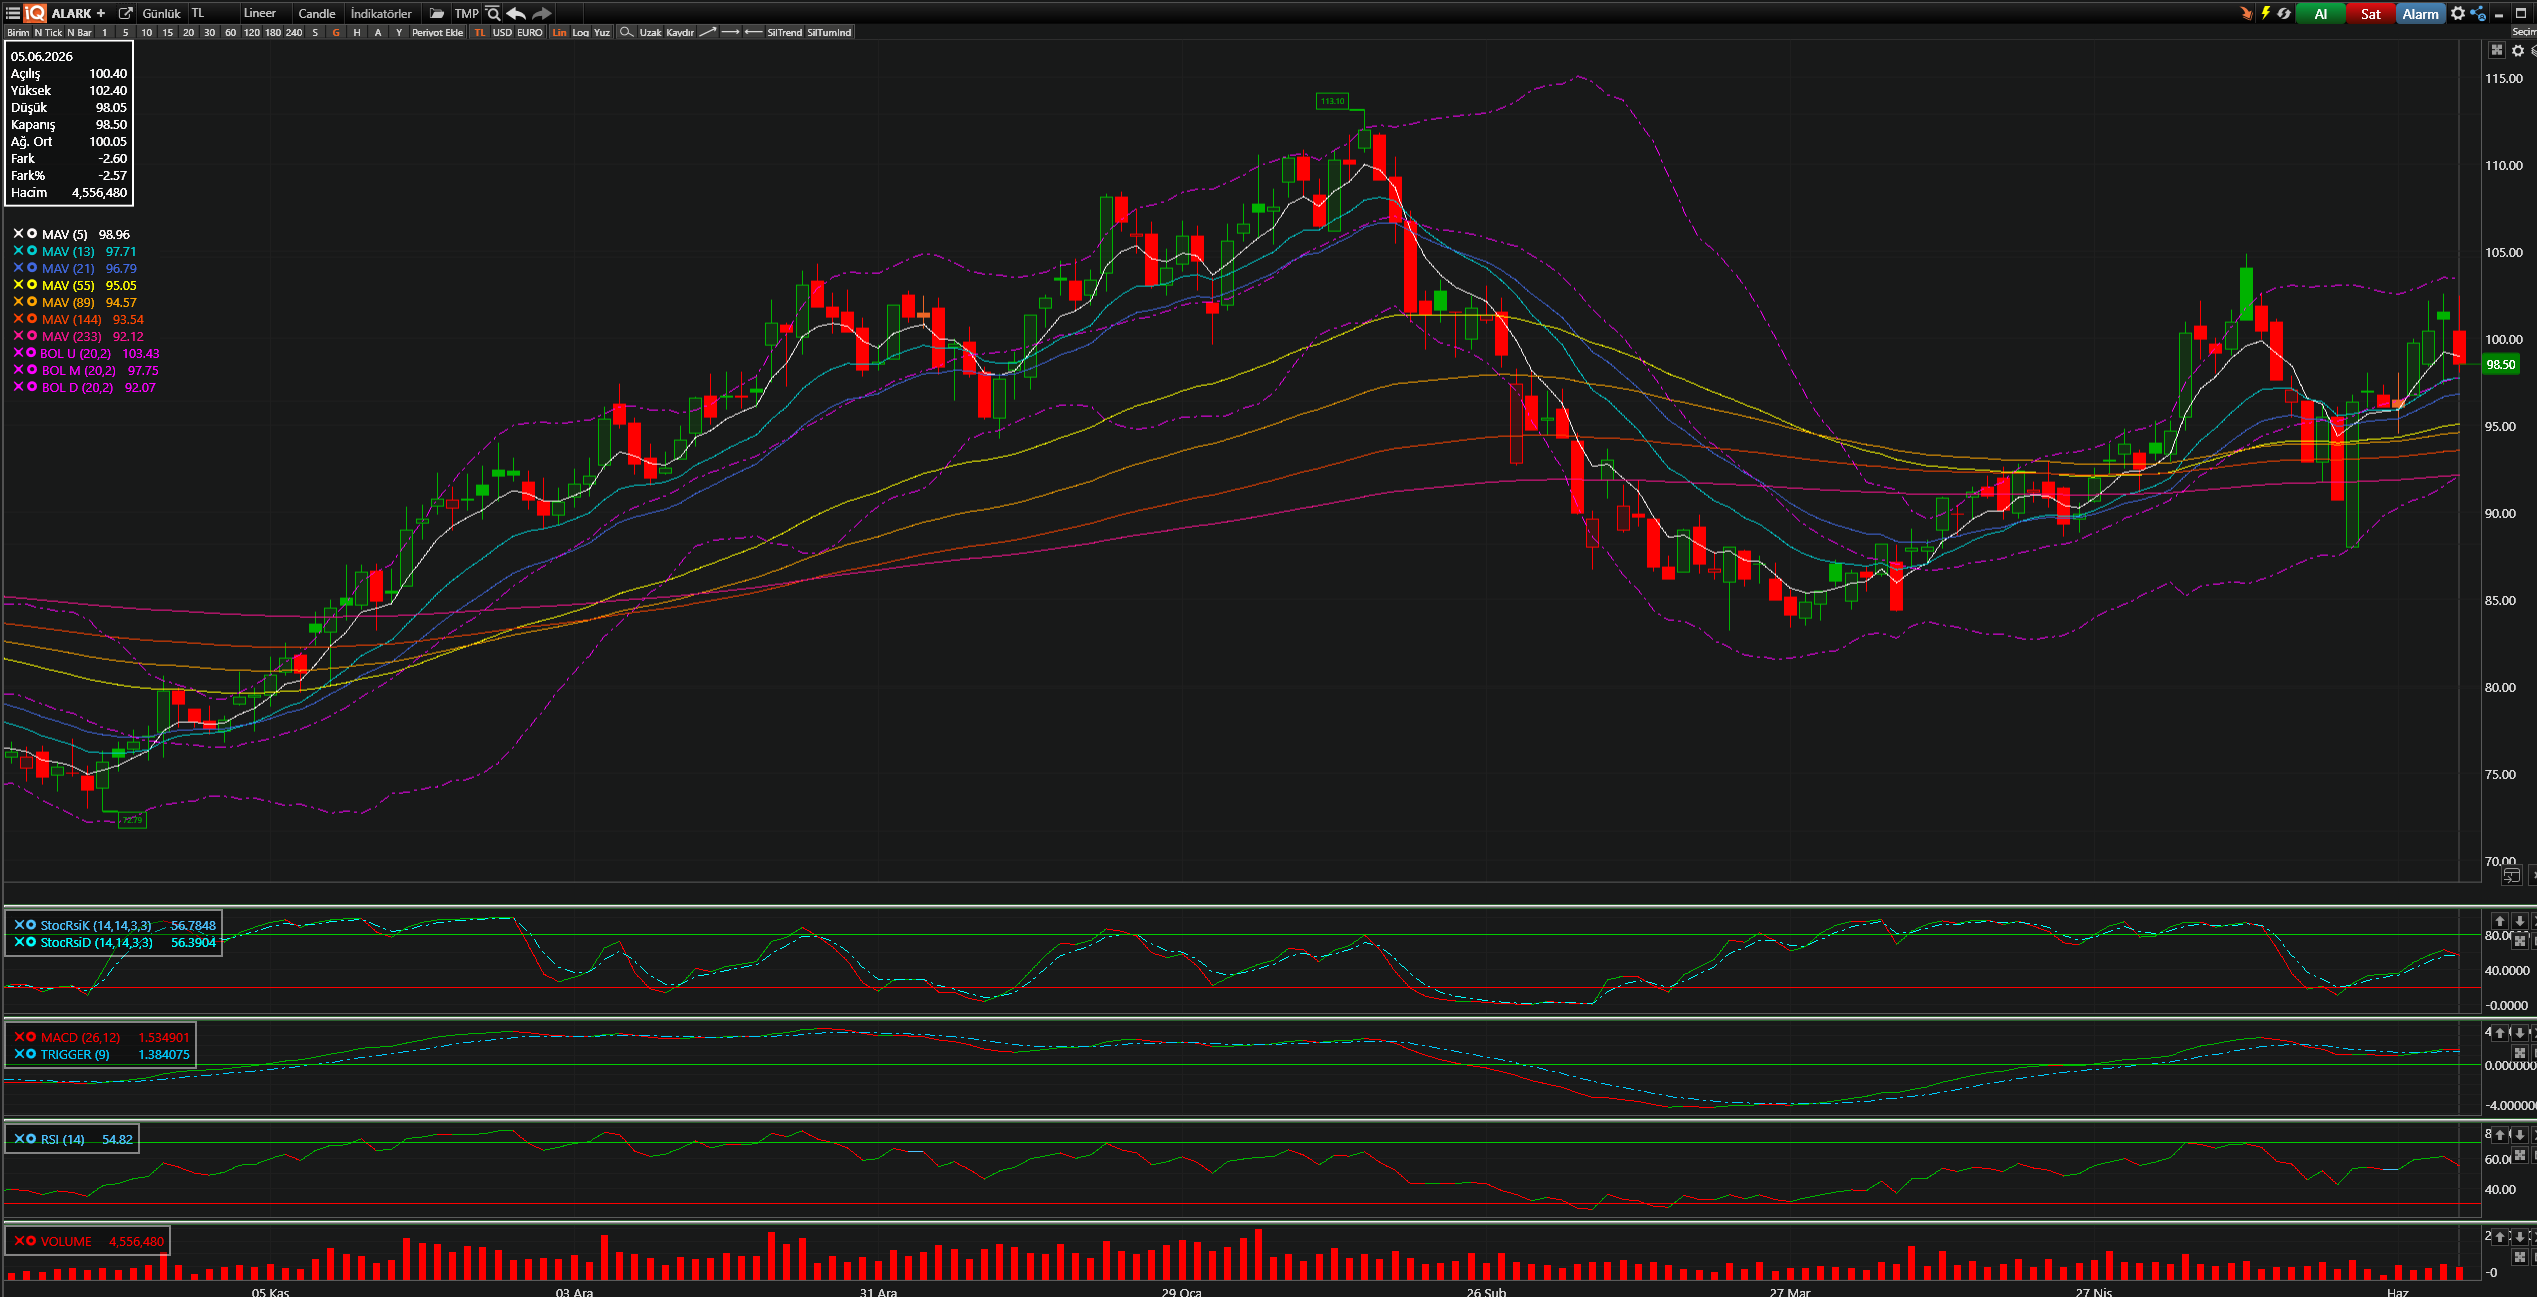
Task: Select the 60 minute period
Action: 230,32
